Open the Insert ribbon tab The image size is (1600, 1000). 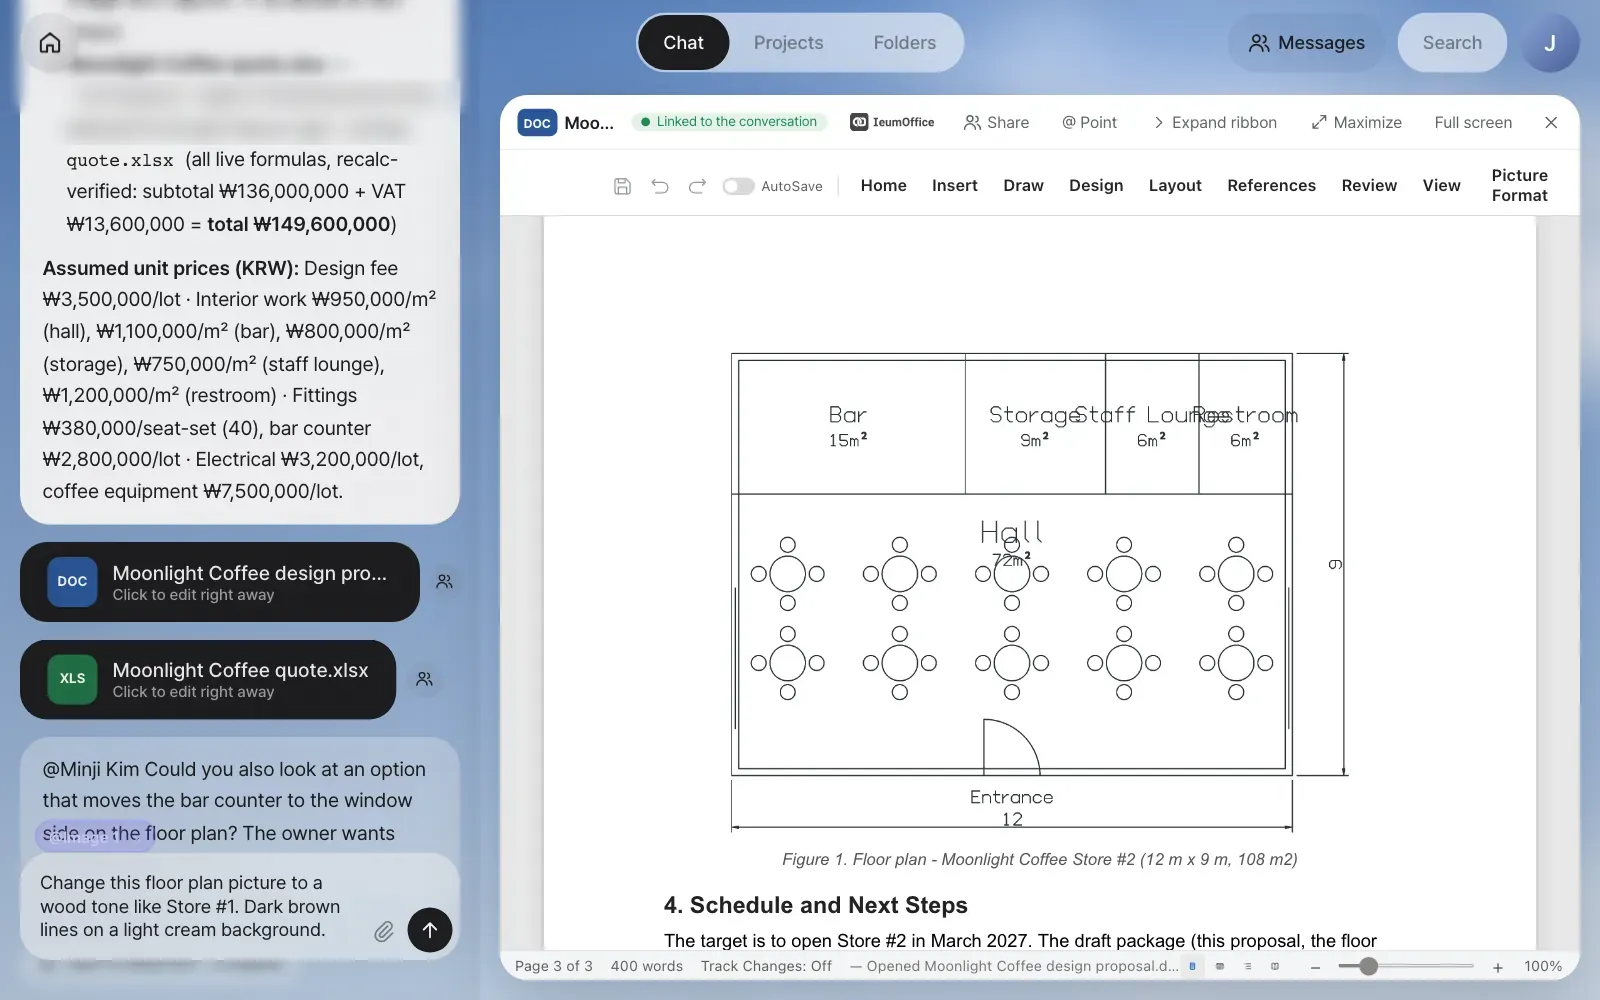(x=955, y=185)
